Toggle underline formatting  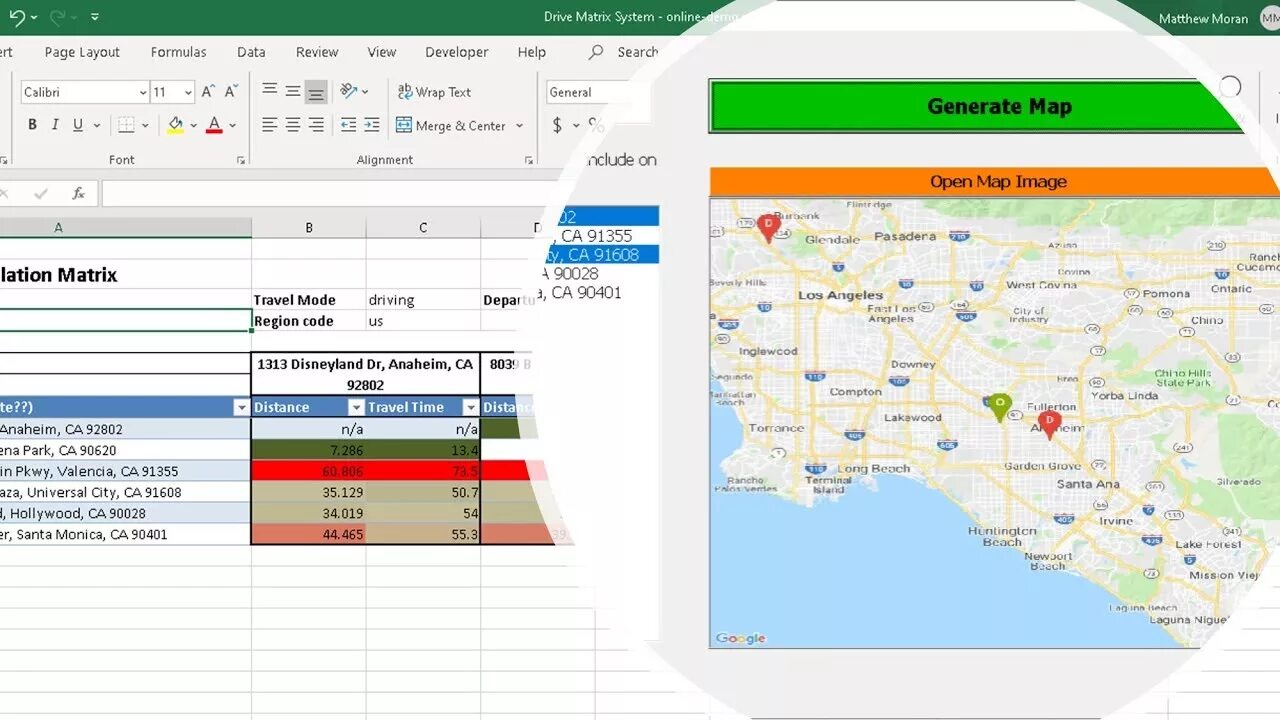[x=78, y=125]
